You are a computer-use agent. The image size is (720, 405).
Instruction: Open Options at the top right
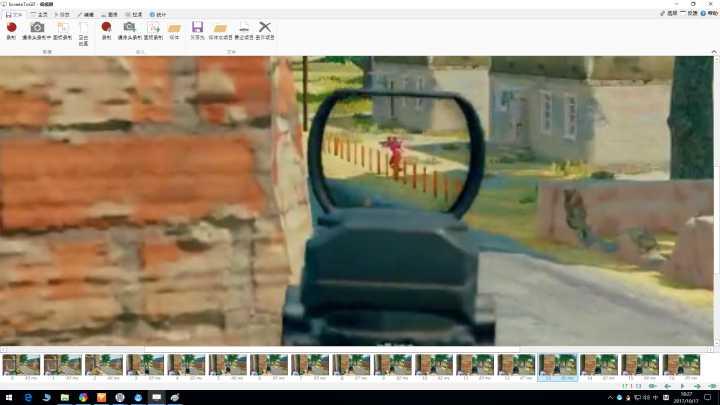(x=669, y=13)
